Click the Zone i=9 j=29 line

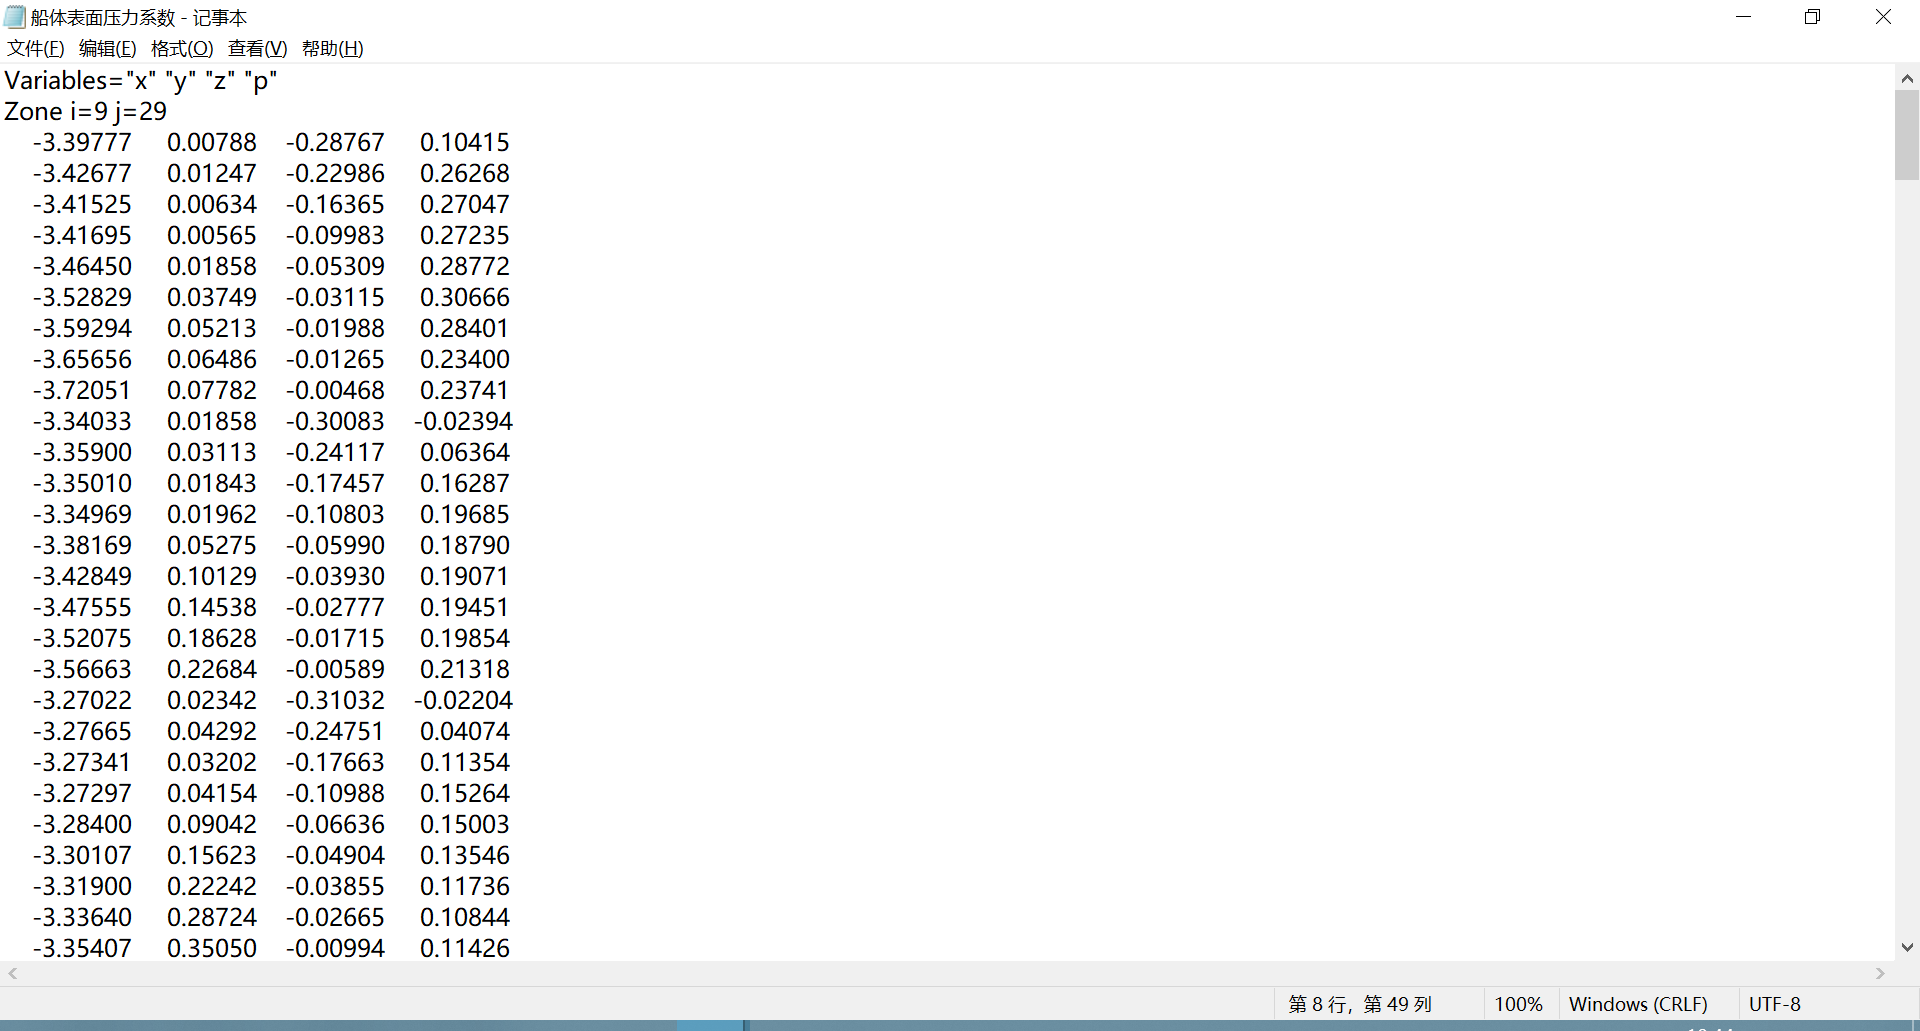86,112
